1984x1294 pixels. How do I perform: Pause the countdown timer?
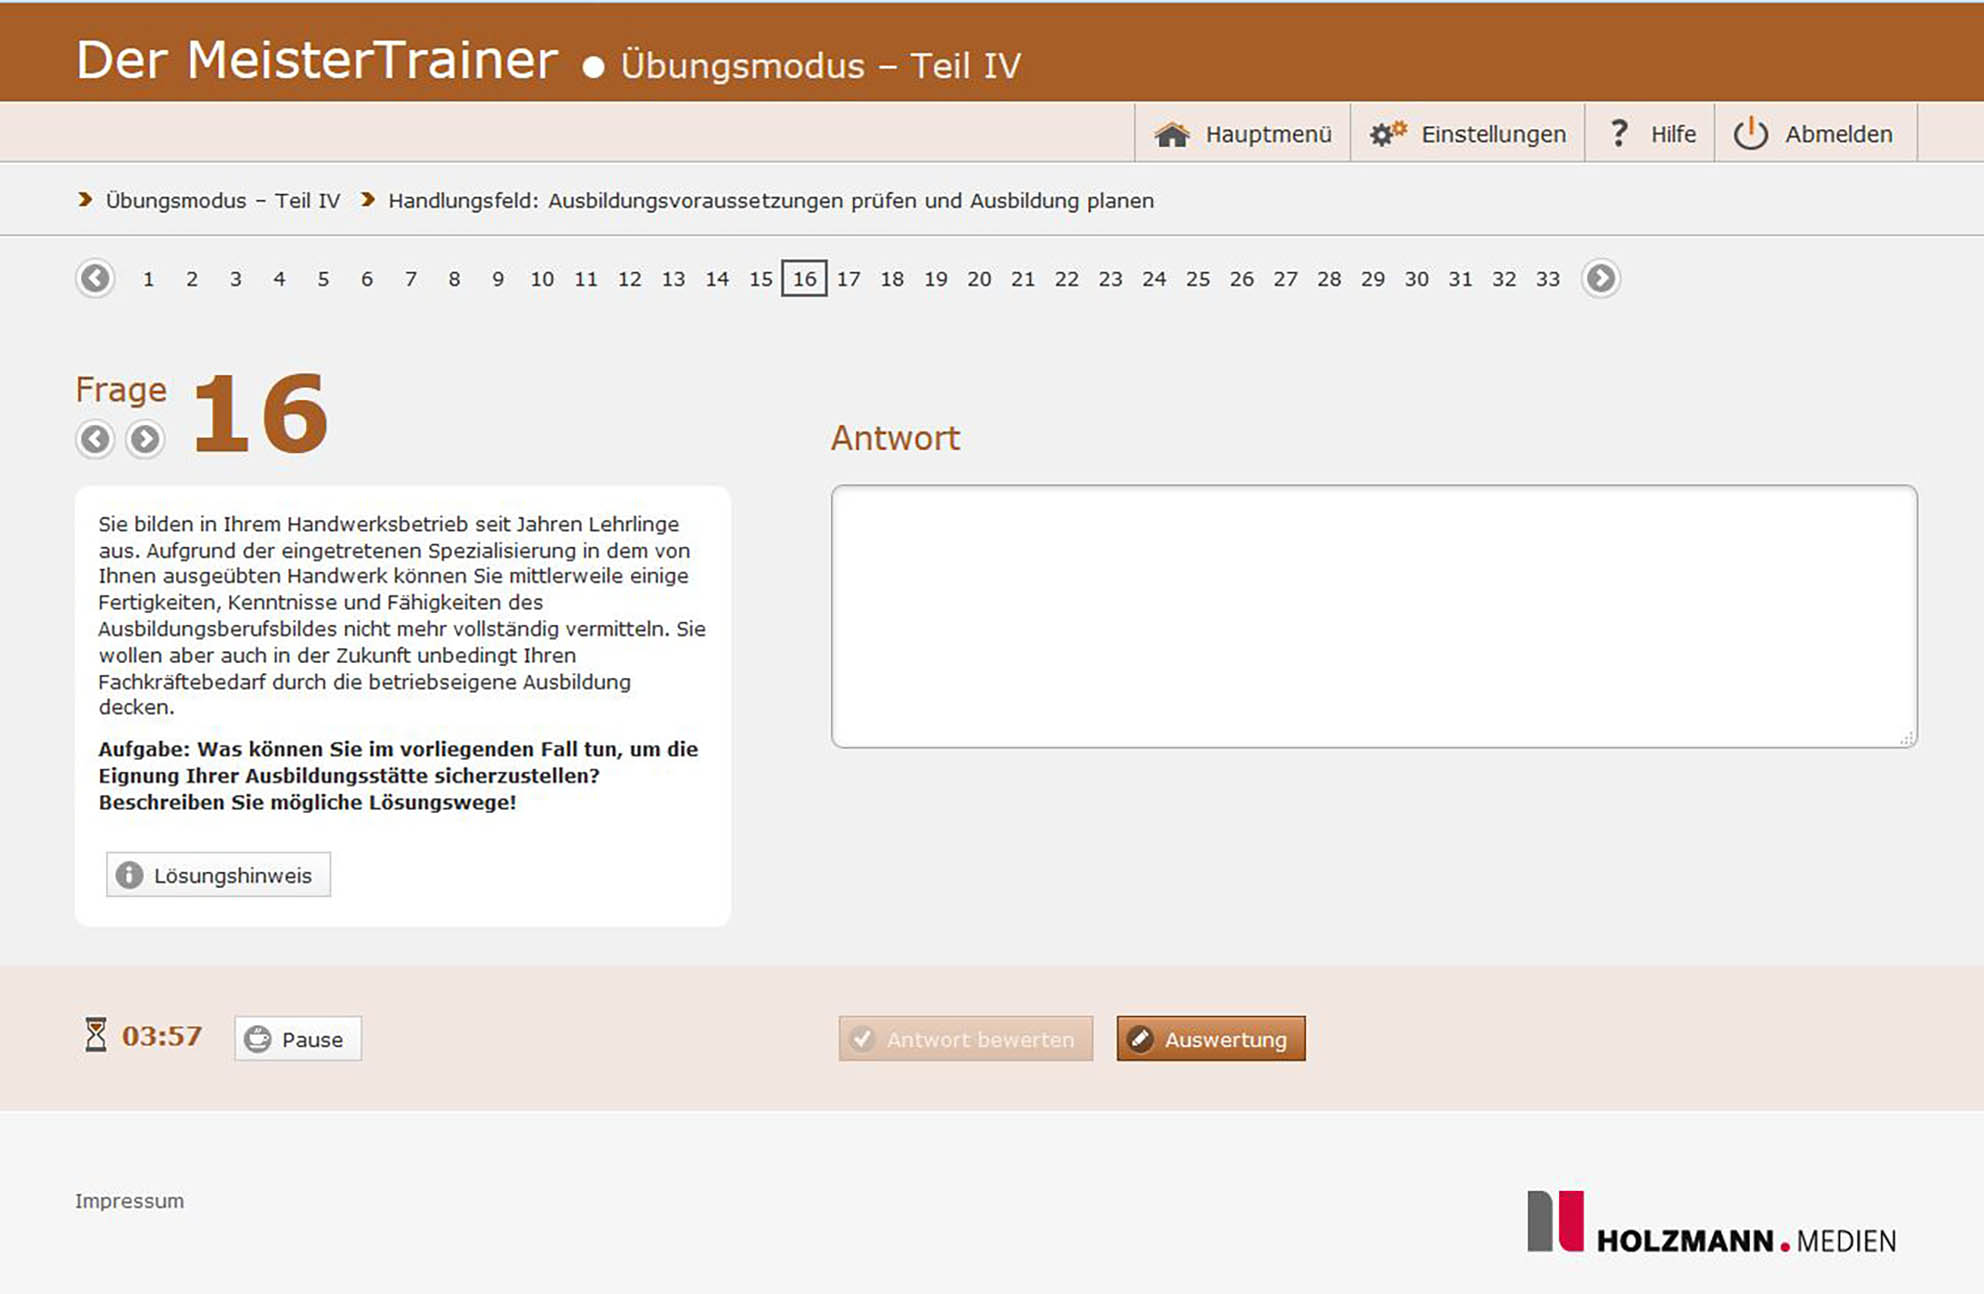[294, 1040]
